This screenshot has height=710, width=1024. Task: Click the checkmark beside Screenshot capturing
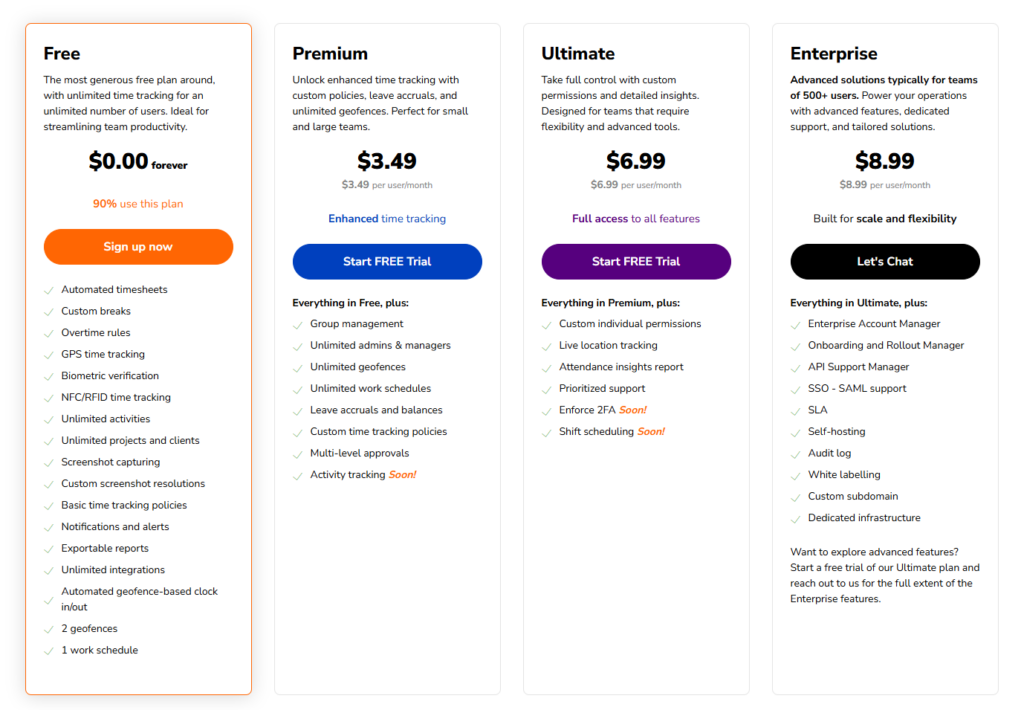(x=49, y=462)
